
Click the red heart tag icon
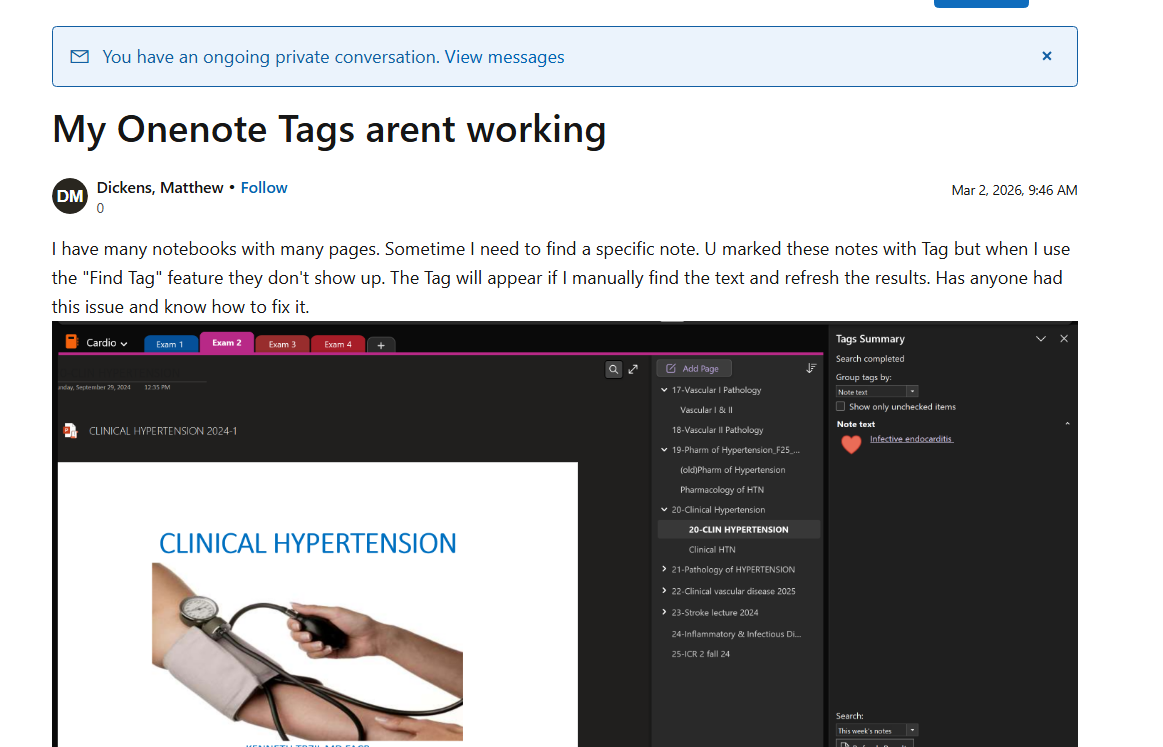[851, 444]
